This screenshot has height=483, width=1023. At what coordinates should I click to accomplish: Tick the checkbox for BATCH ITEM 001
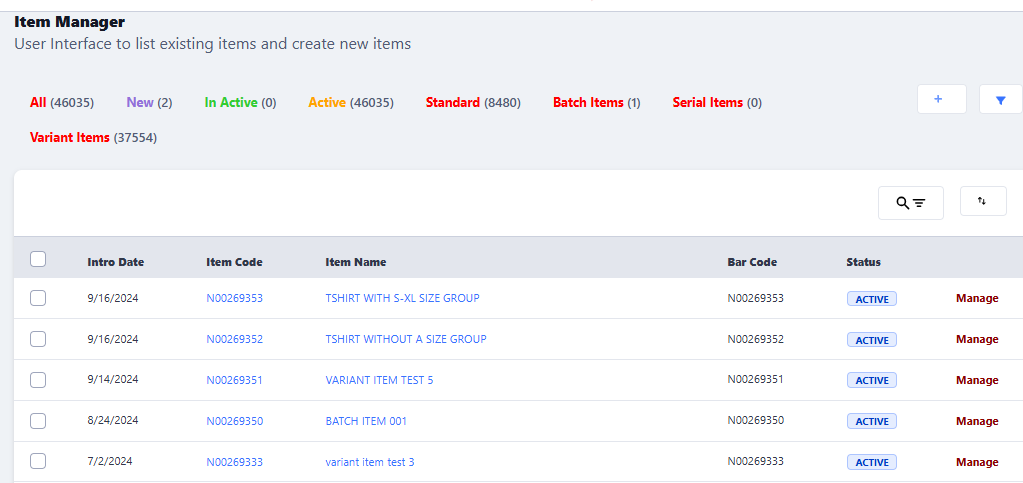[38, 421]
